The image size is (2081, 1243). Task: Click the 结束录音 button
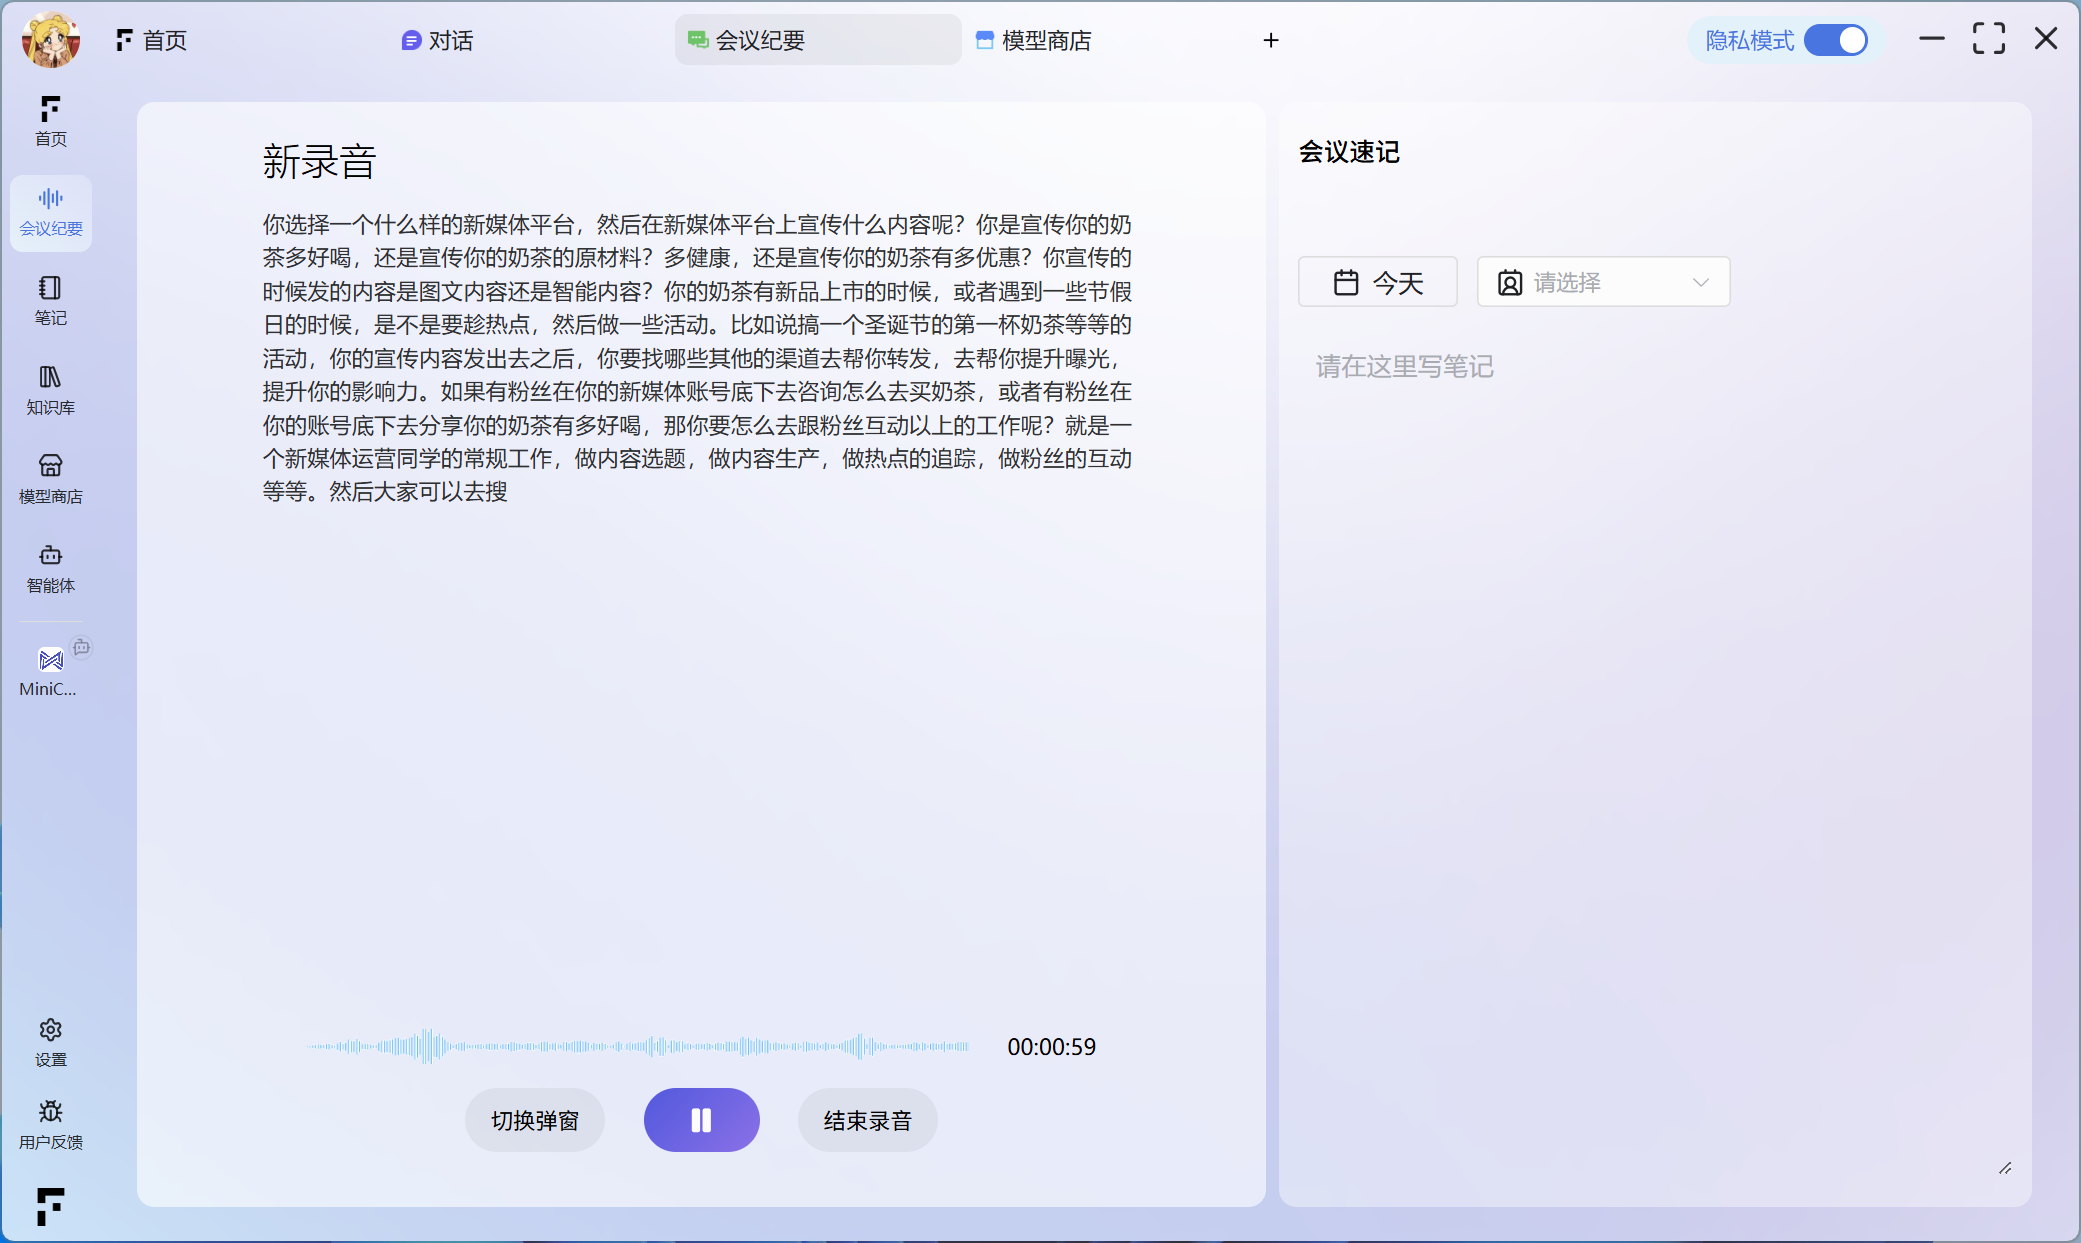tap(867, 1120)
